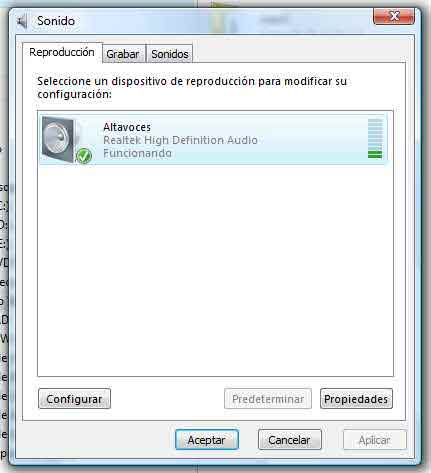Click the empty area of the device list
Image resolution: width=431 pixels, height=473 pixels.
[215, 271]
